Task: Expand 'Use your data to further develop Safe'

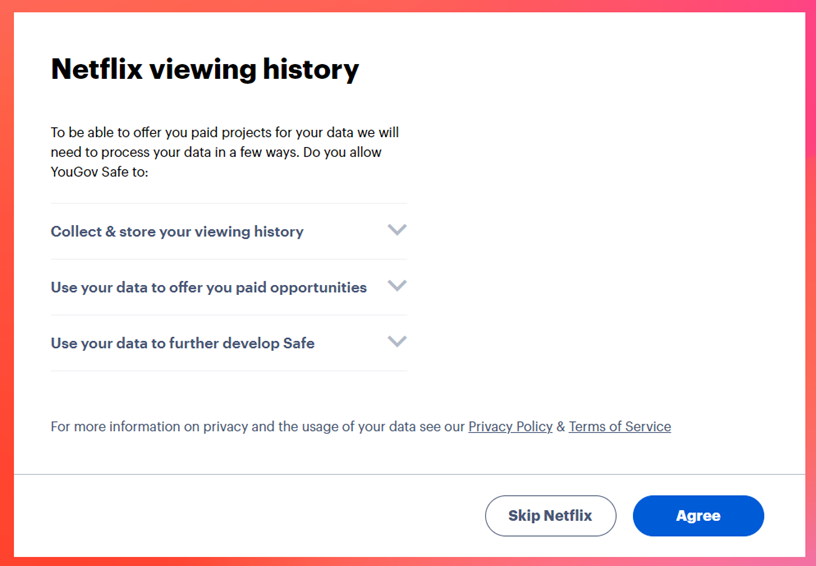Action: tap(183, 343)
